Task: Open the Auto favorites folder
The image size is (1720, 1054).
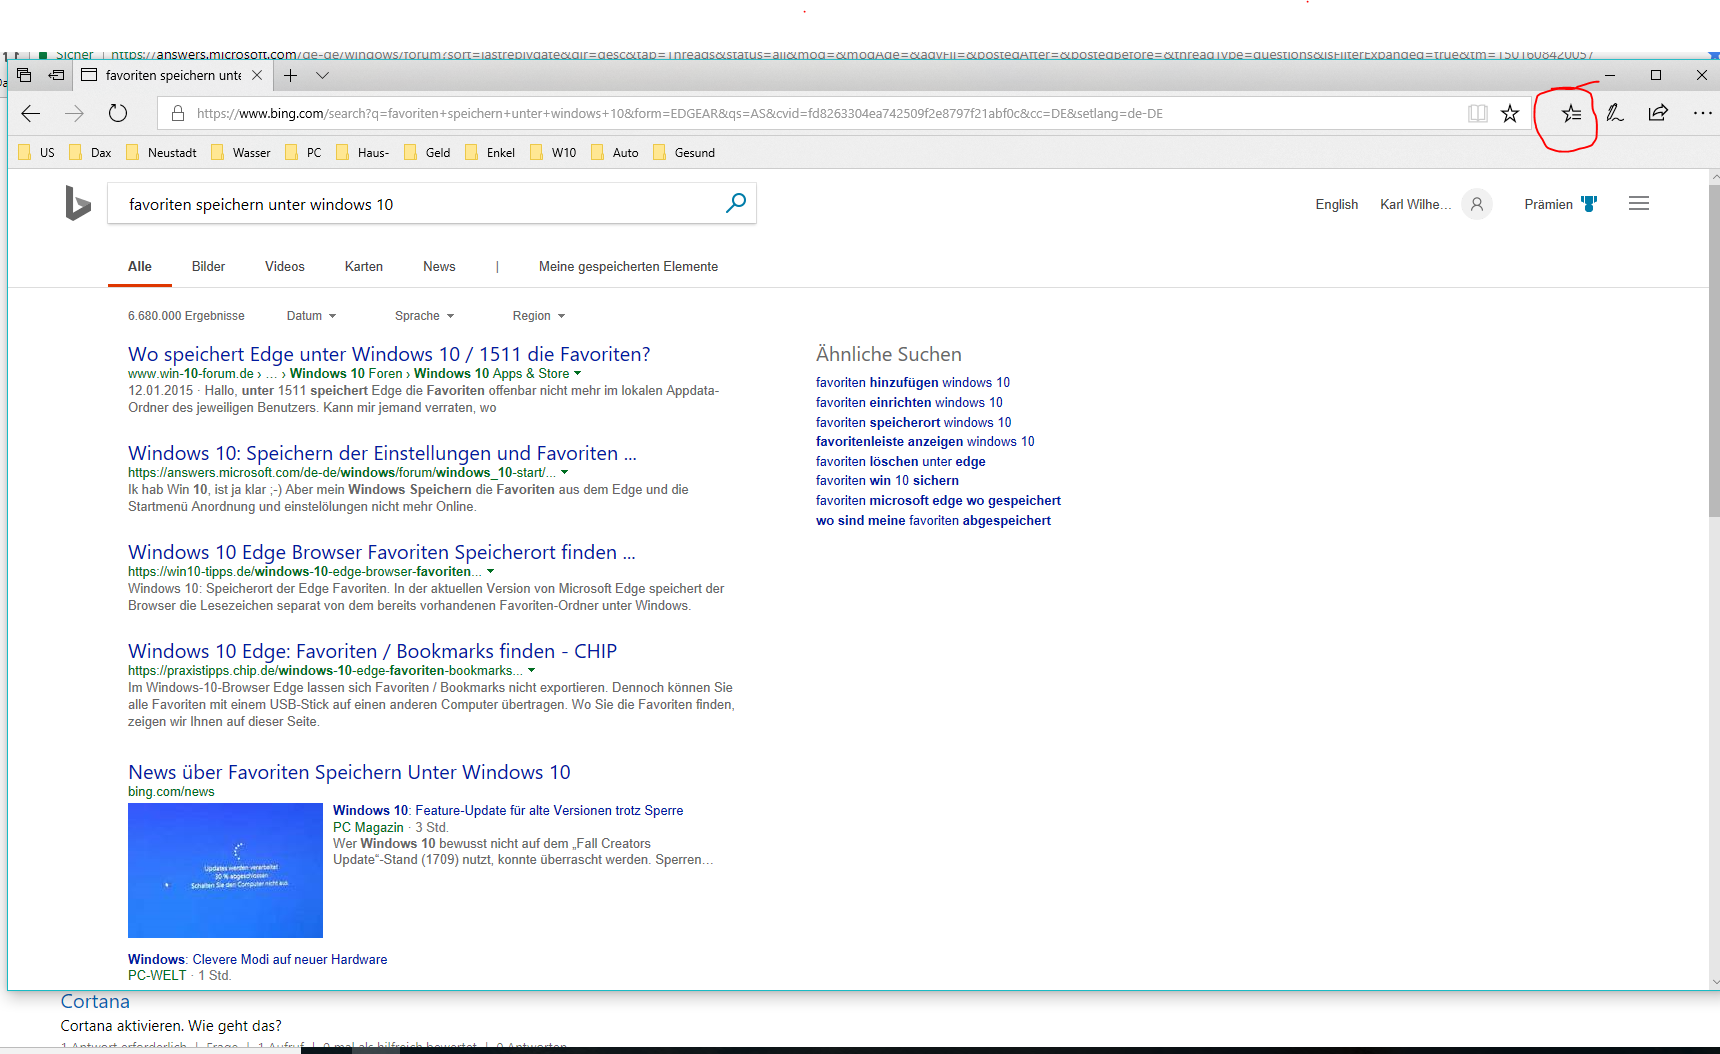Action: 615,152
